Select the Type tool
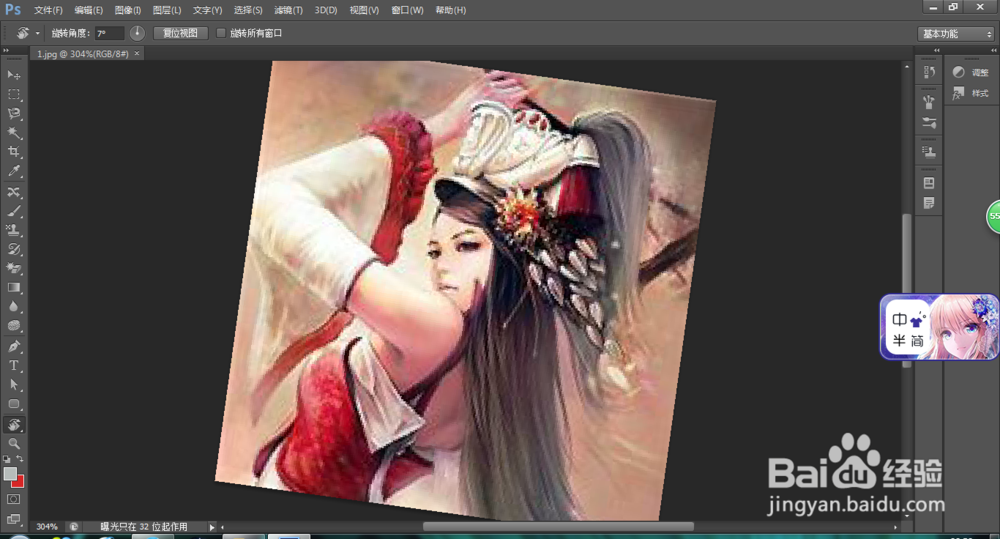1000x539 pixels. coord(13,365)
